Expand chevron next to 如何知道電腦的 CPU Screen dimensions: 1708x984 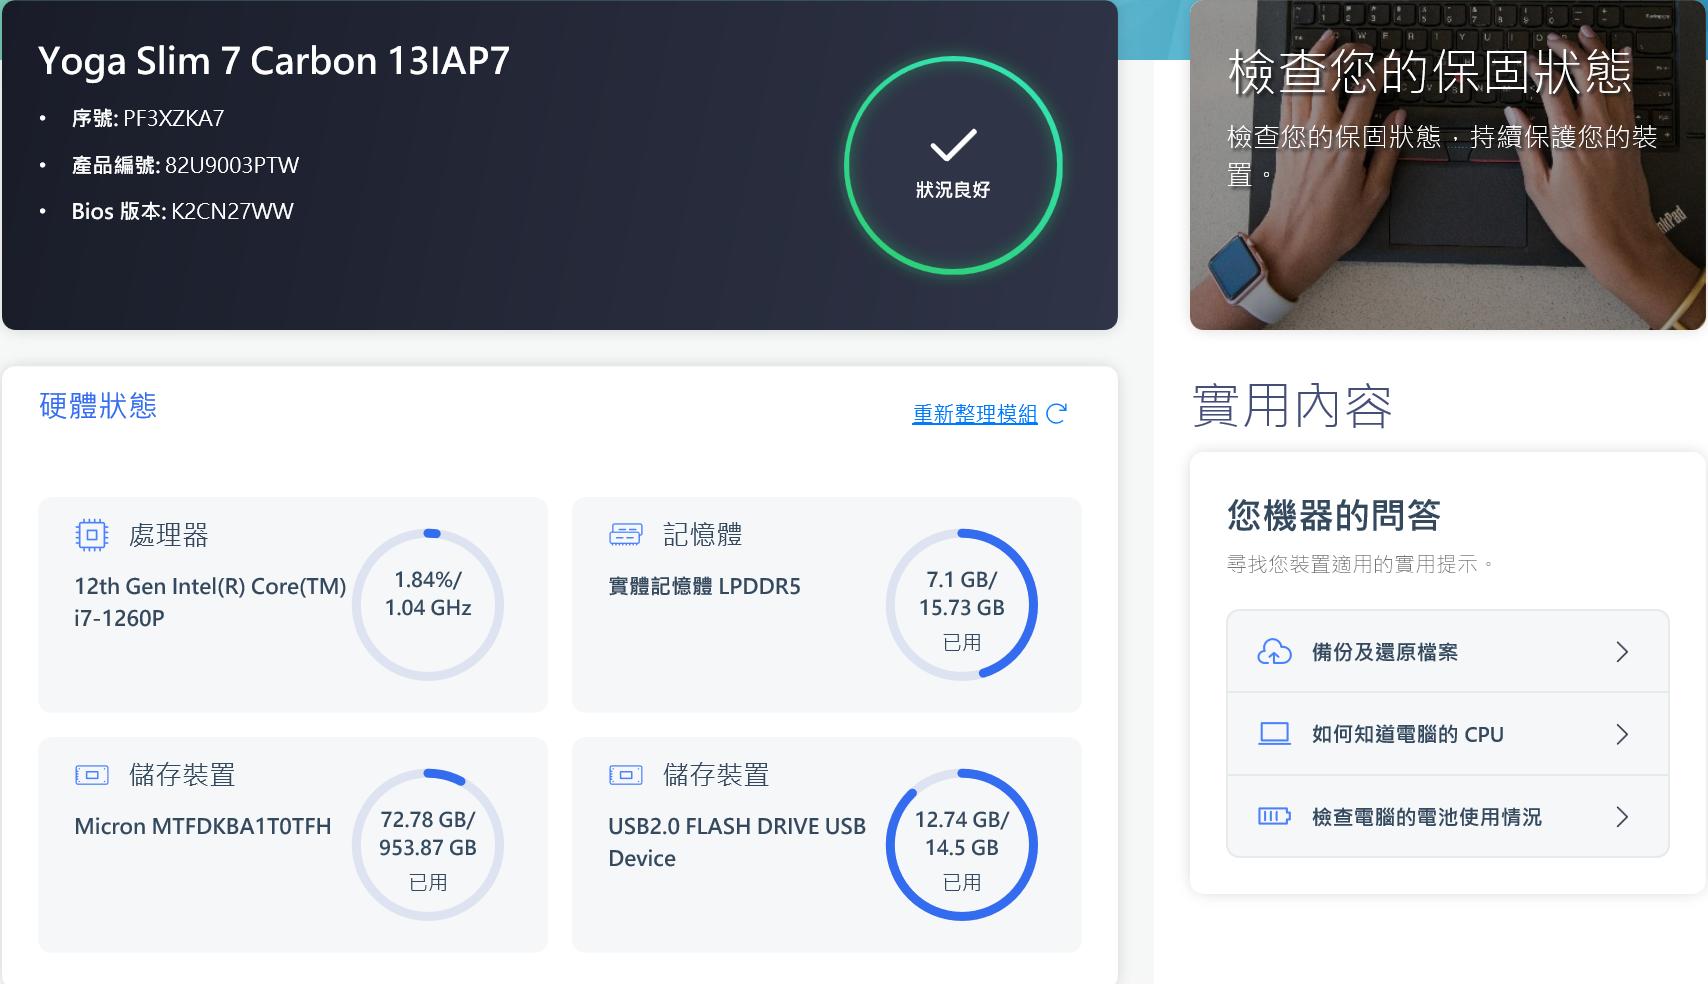(x=1622, y=734)
